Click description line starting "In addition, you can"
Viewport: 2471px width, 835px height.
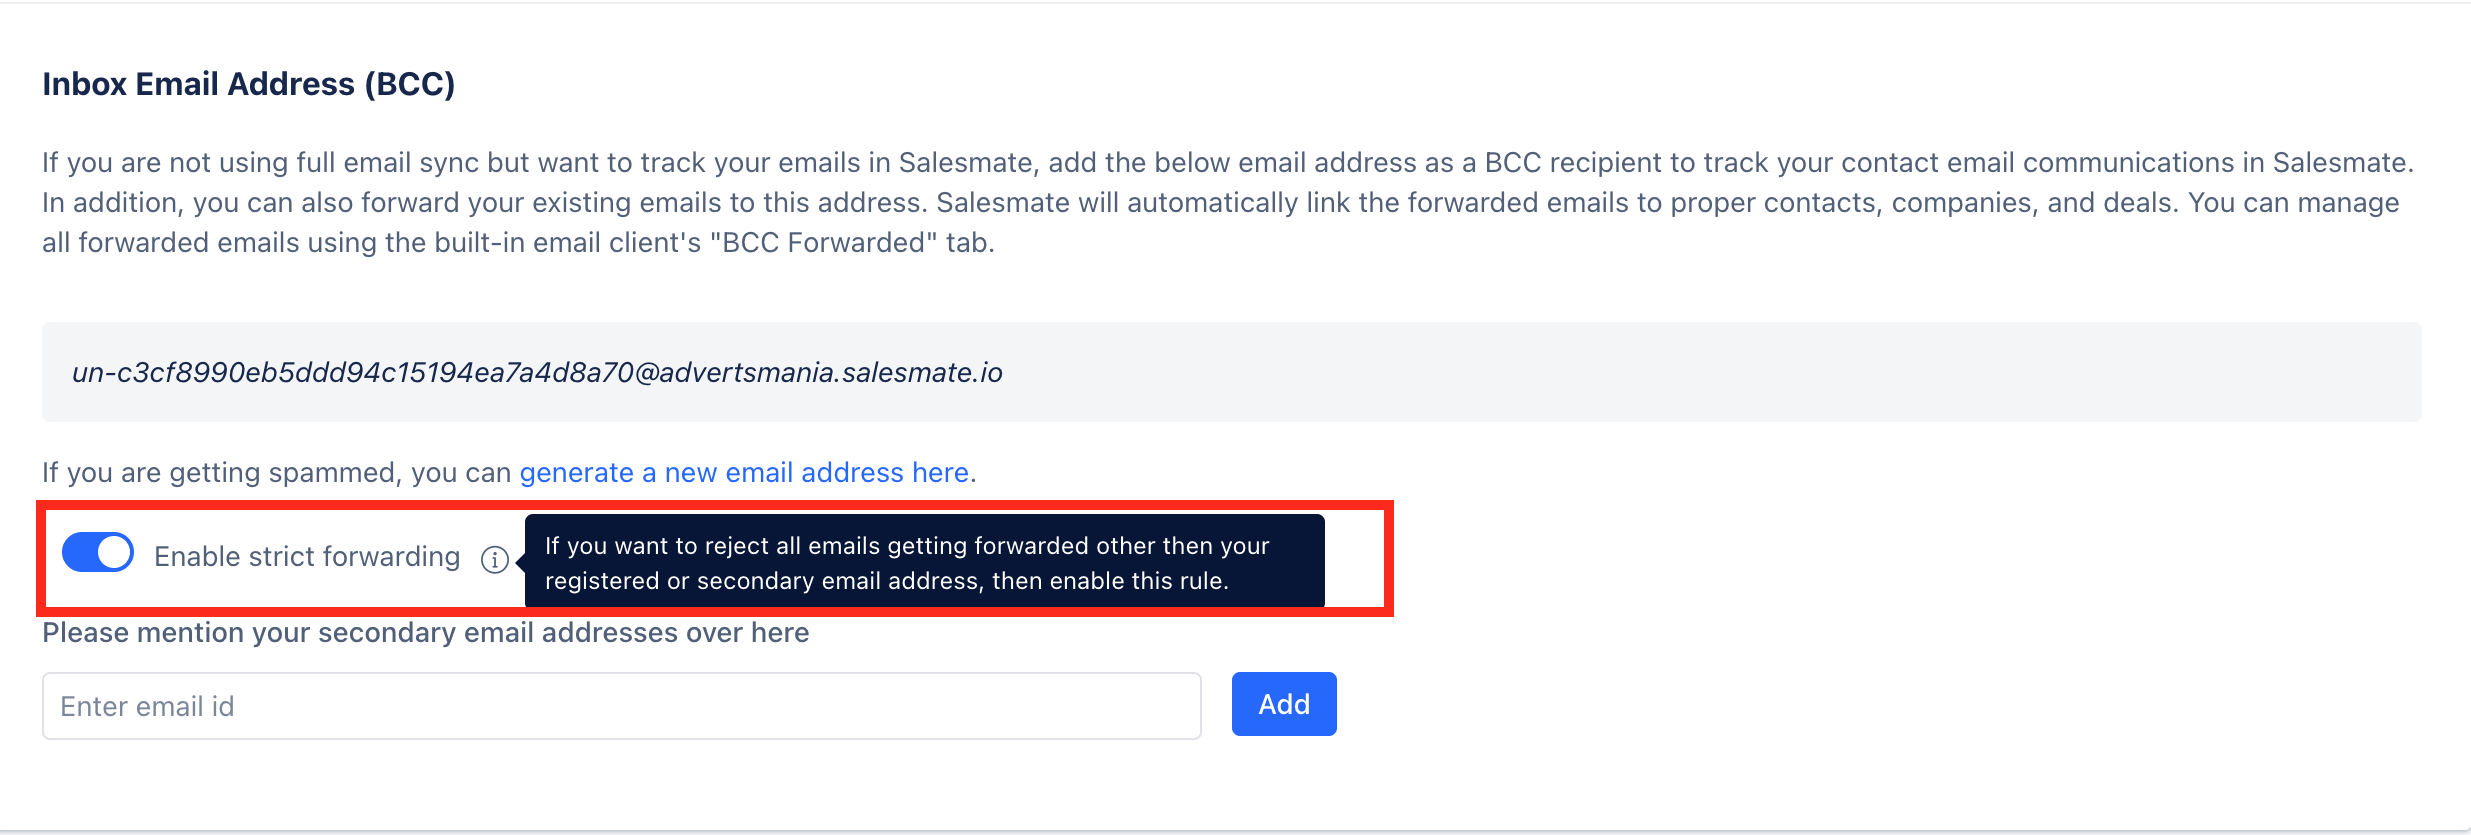(x=1220, y=203)
